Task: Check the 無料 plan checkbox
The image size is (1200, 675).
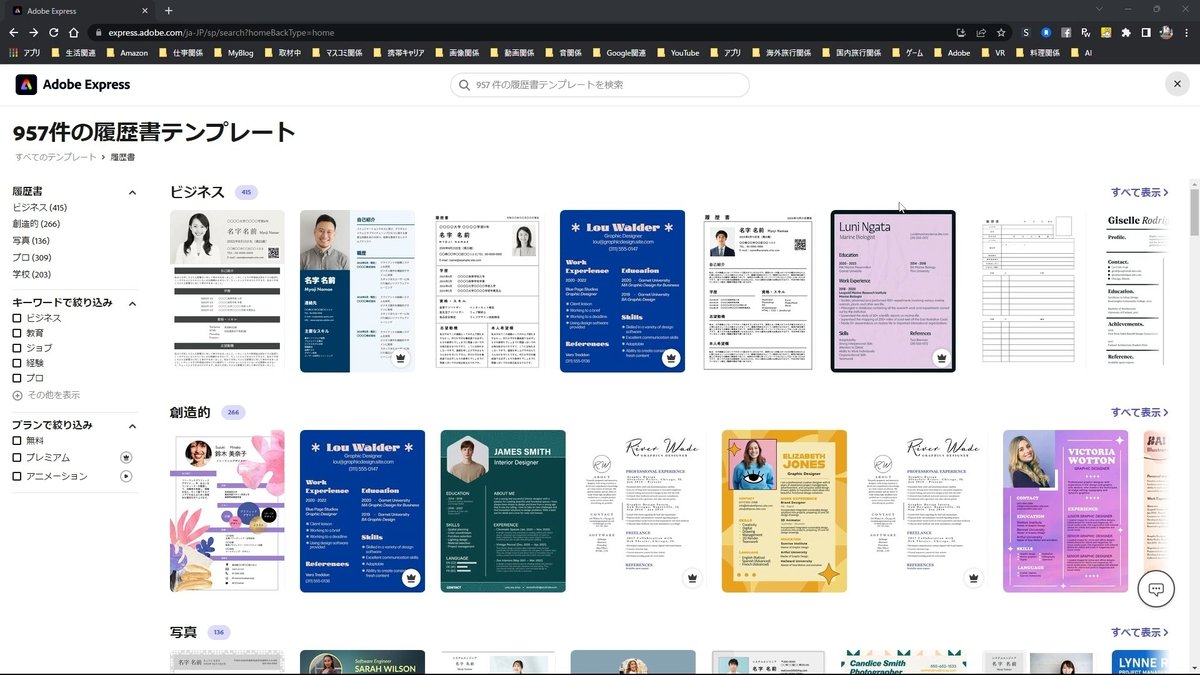Action: (x=17, y=440)
